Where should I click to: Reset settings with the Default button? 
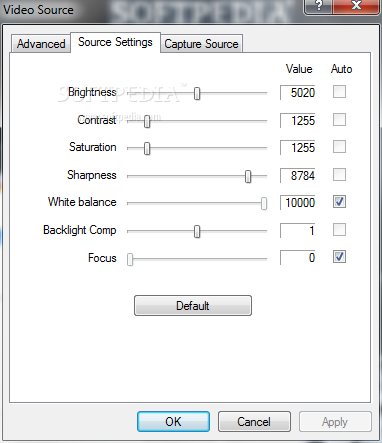pyautogui.click(x=193, y=305)
